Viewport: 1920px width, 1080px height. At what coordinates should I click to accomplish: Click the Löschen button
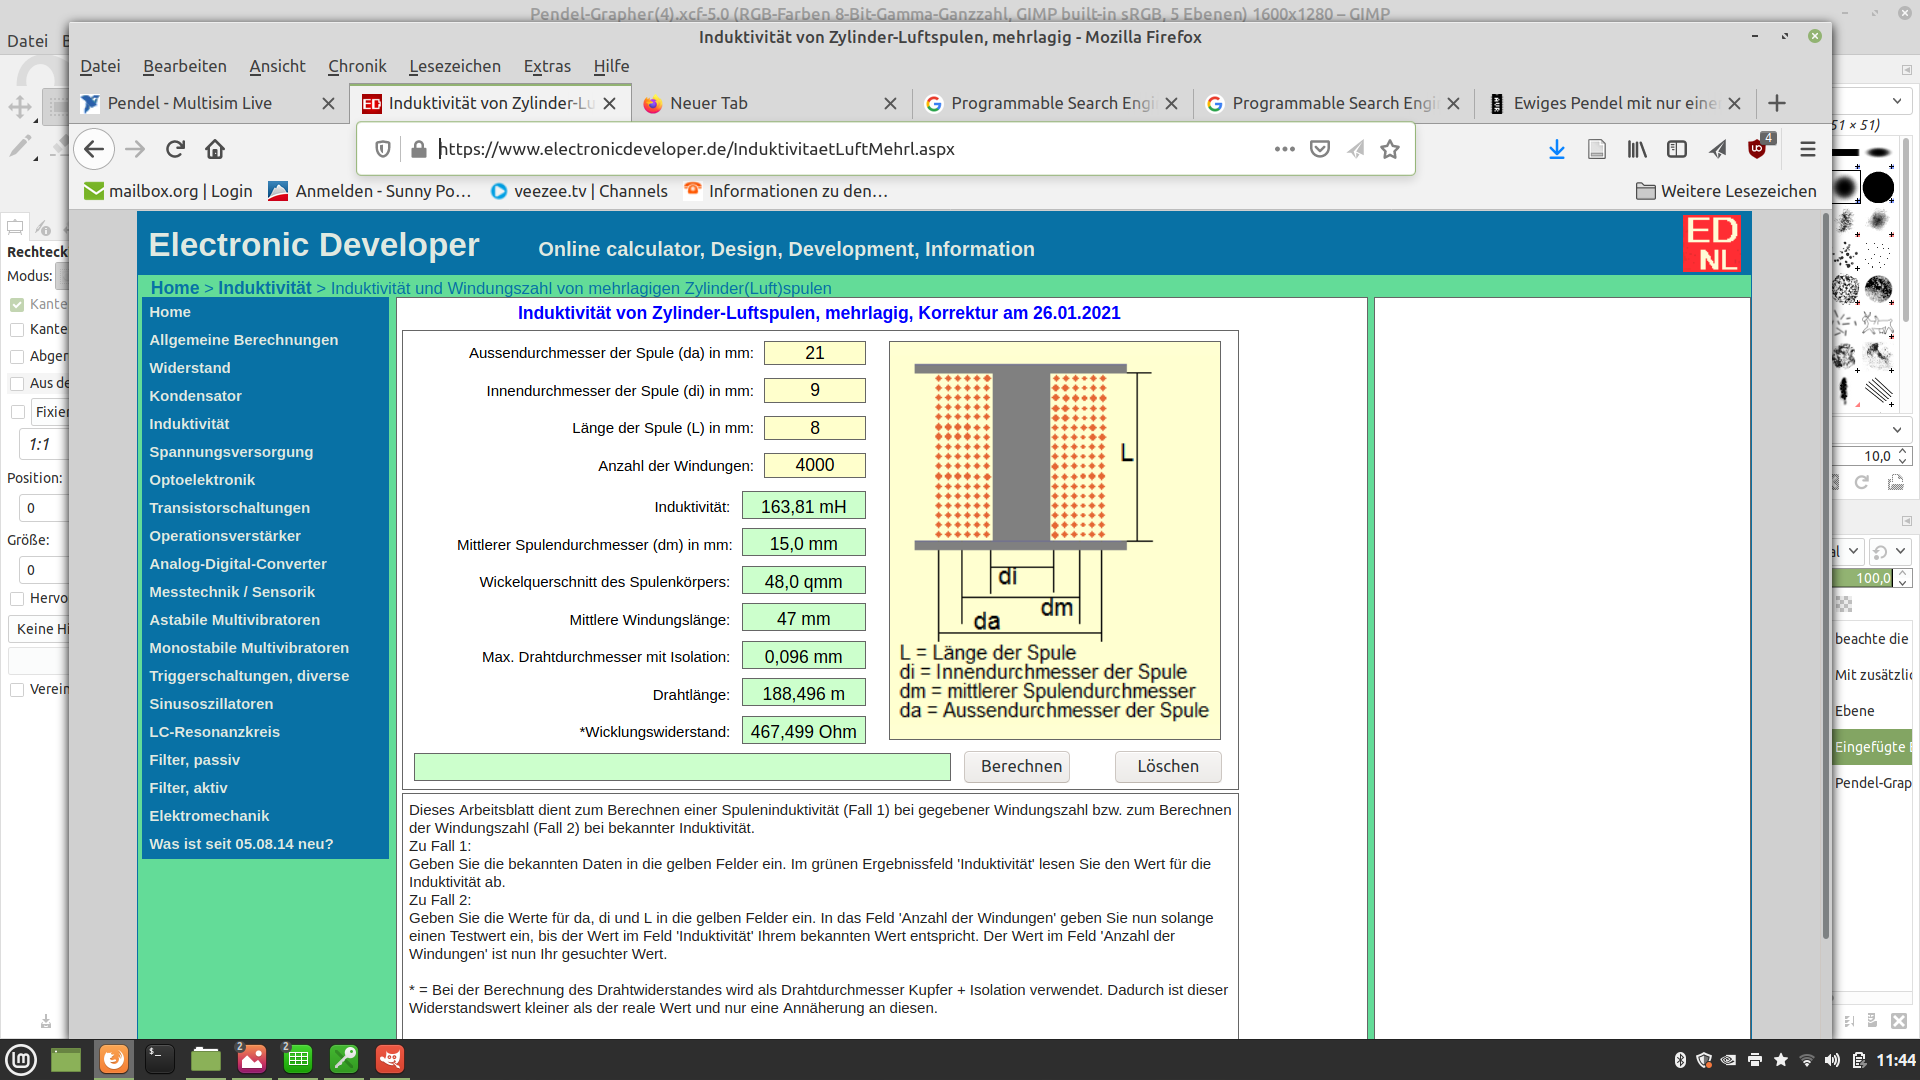pyautogui.click(x=1168, y=767)
